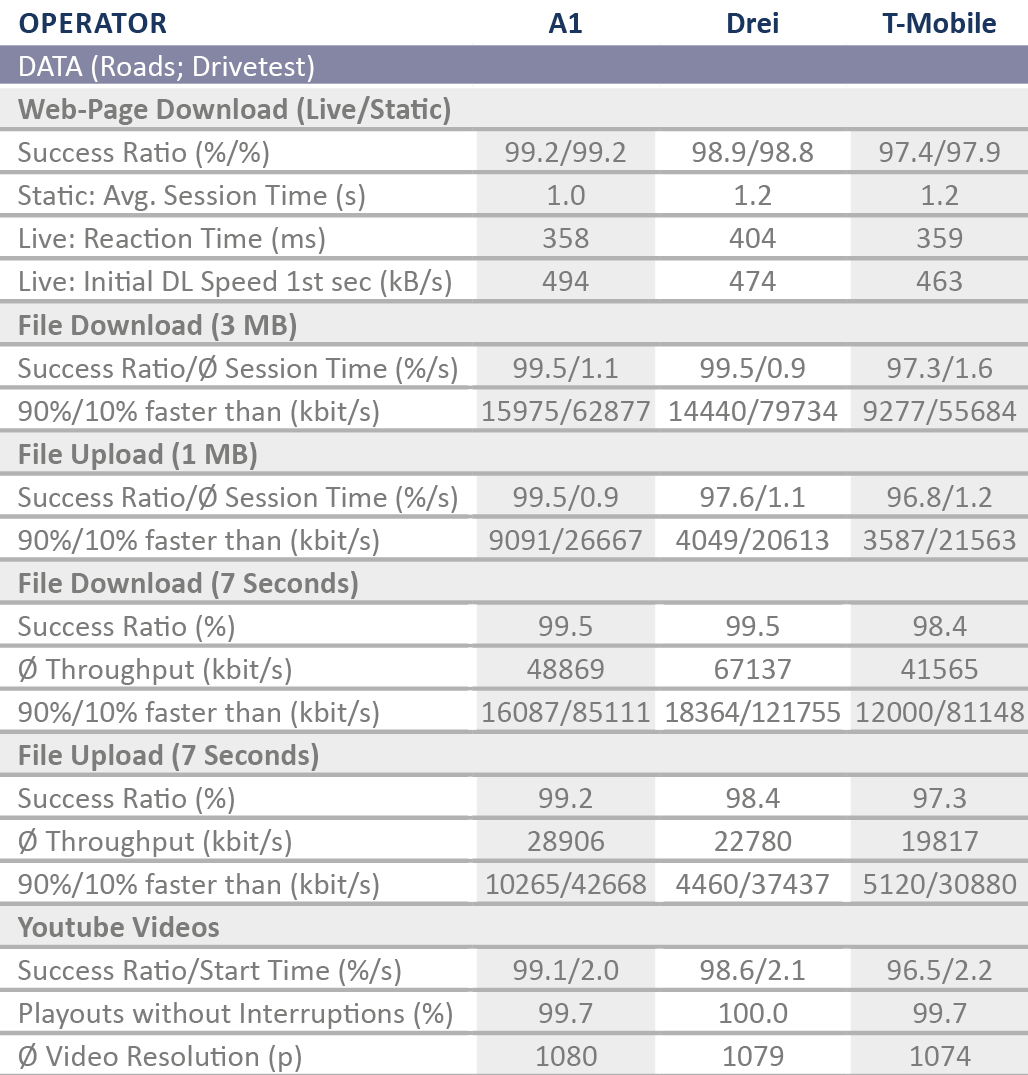Image resolution: width=1028 pixels, height=1075 pixels.
Task: Select the Drei value 4460/37437
Action: click(752, 885)
